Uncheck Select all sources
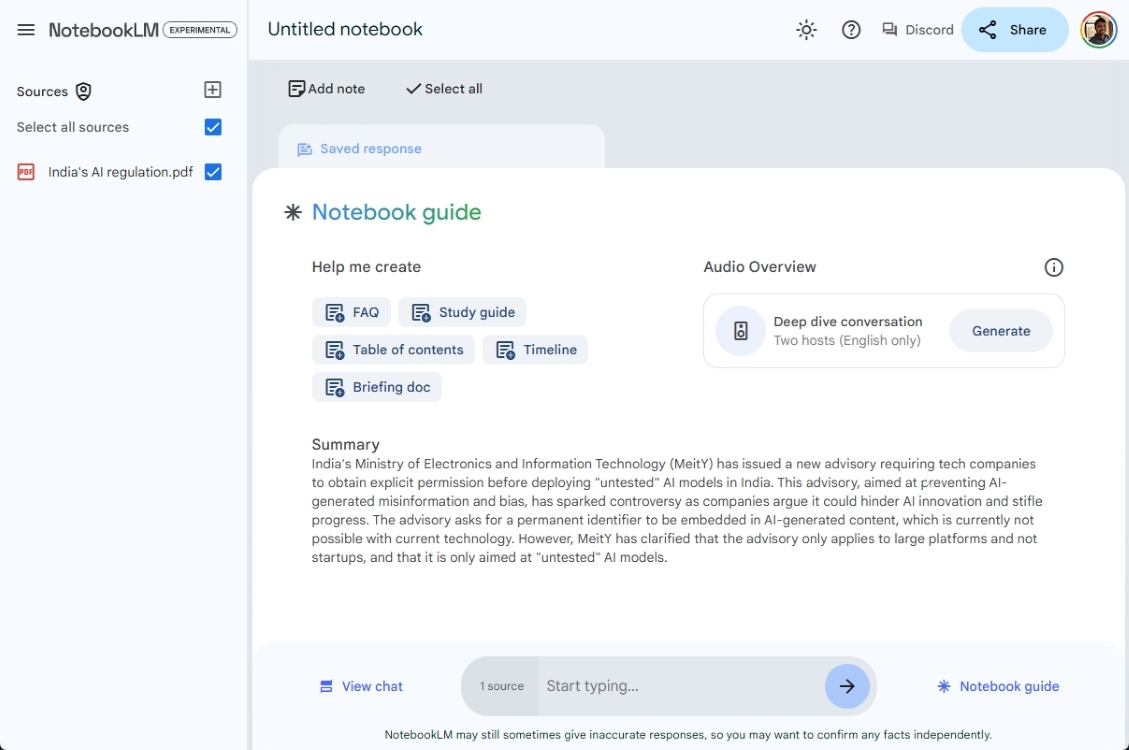 pos(212,127)
